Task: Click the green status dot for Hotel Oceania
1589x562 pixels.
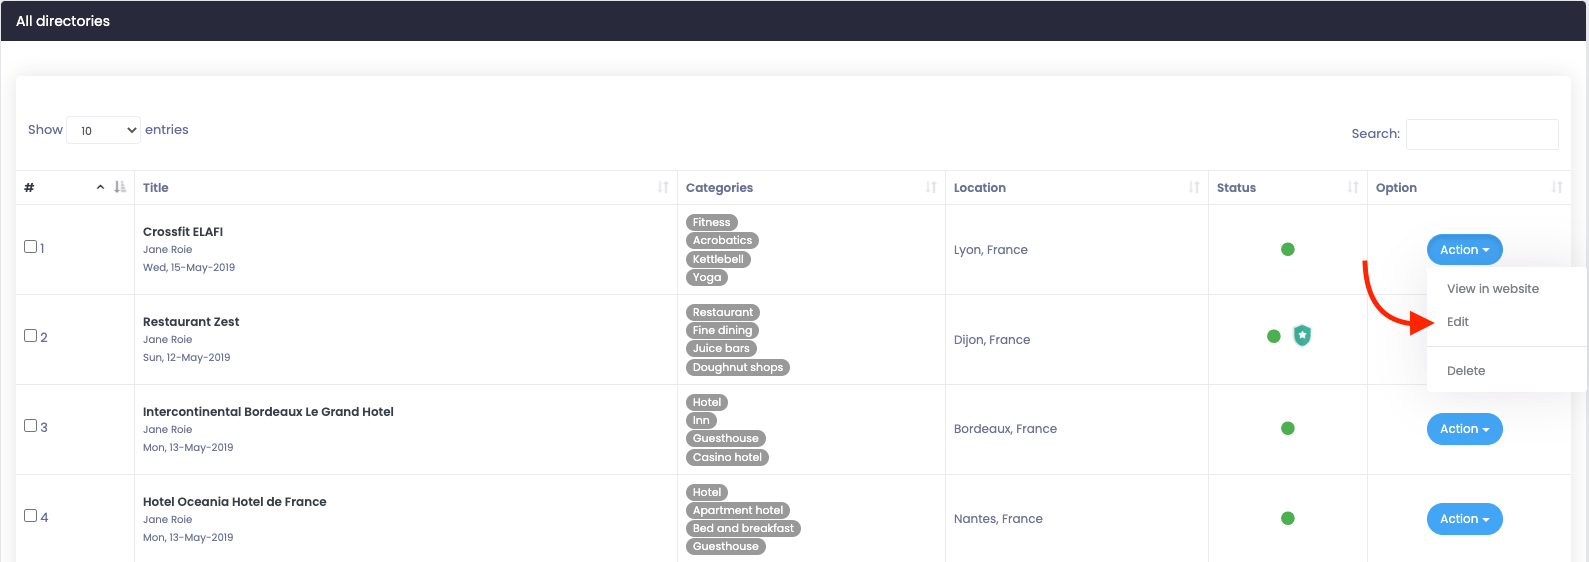Action: tap(1288, 518)
